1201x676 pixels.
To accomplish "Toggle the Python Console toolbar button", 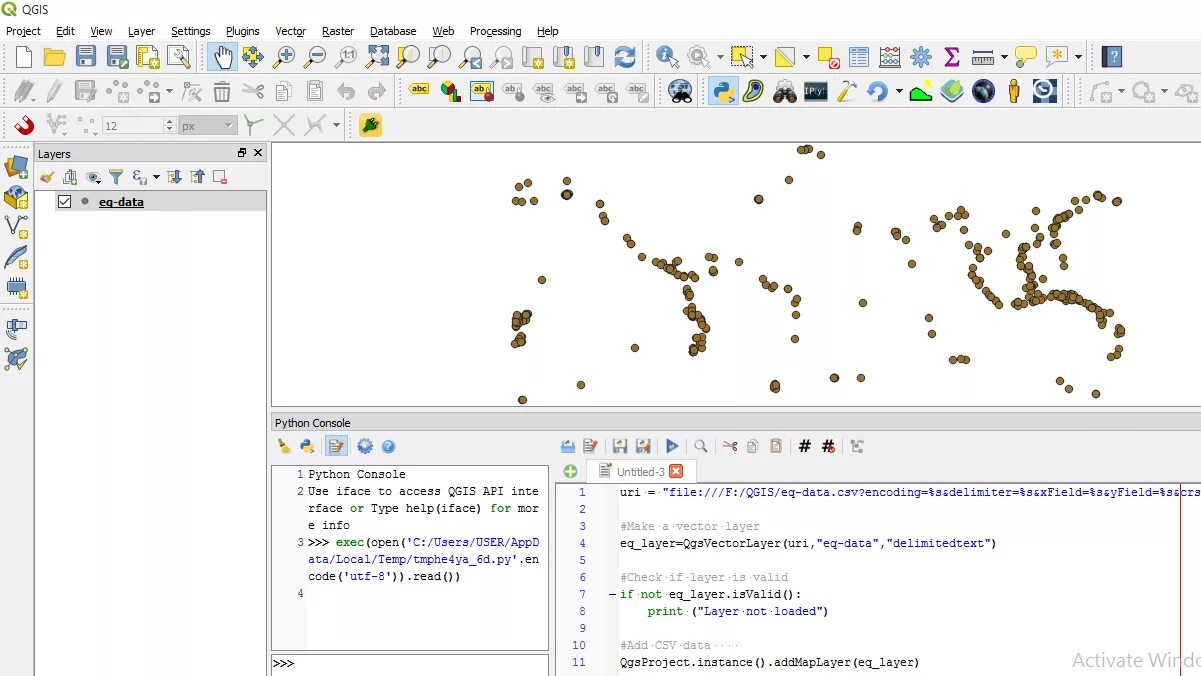I will click(x=723, y=92).
